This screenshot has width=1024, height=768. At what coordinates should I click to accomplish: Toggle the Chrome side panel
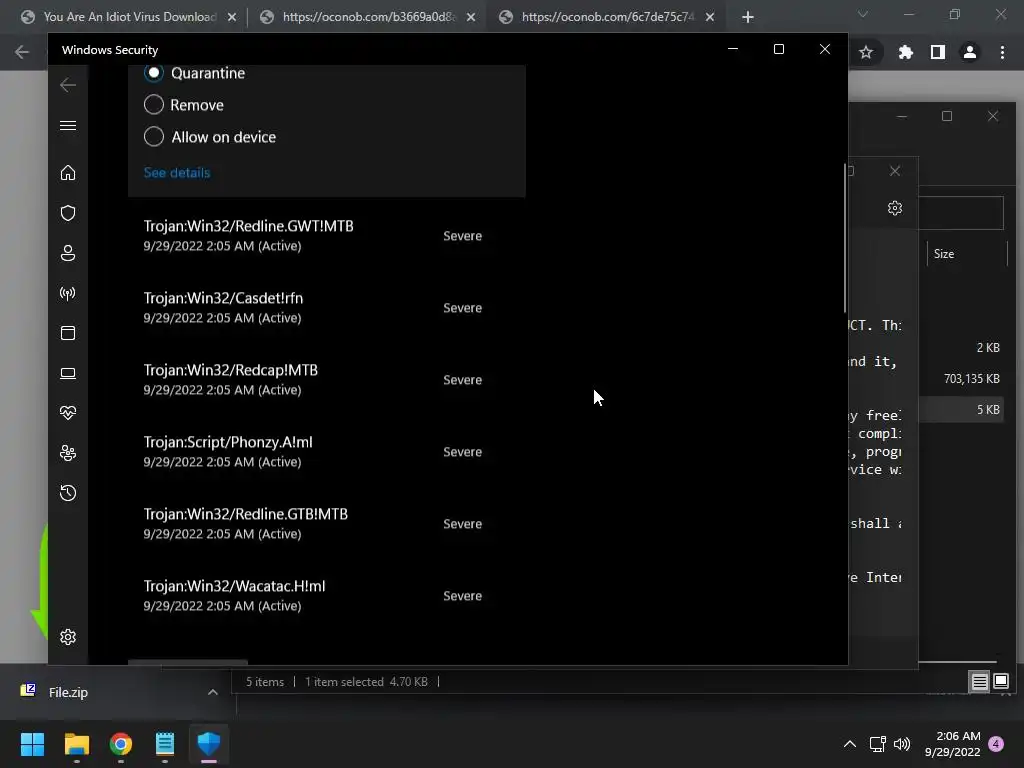click(x=938, y=52)
